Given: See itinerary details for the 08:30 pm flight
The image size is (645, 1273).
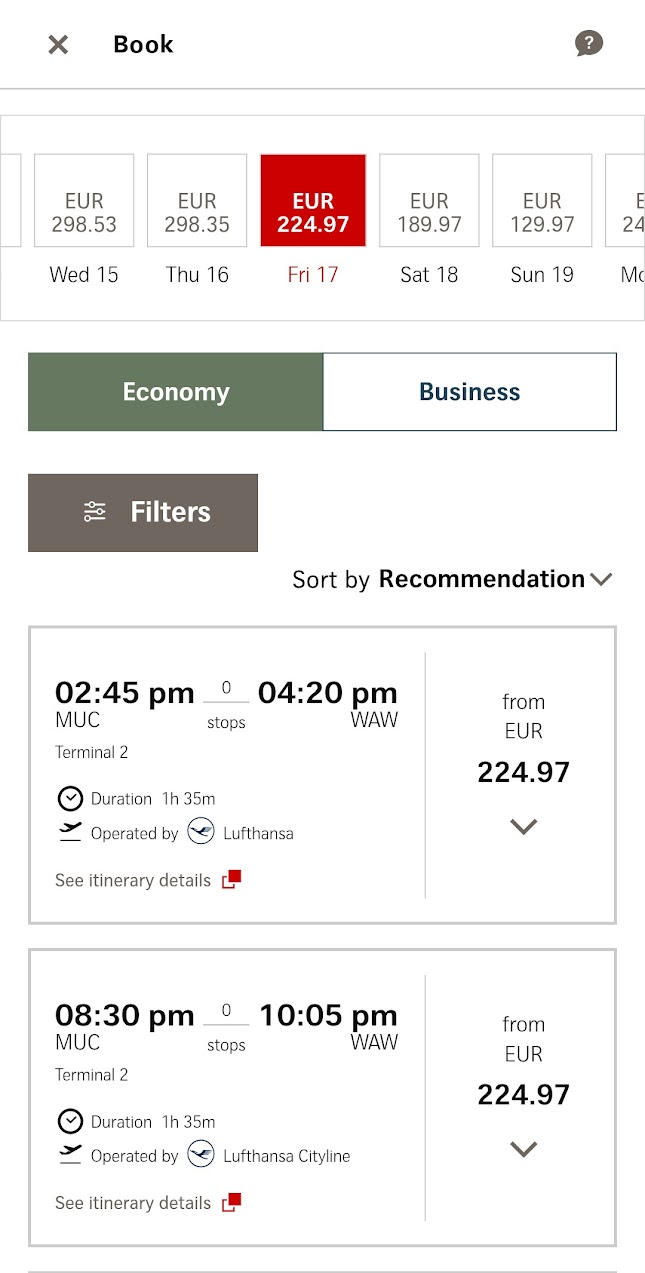Looking at the screenshot, I should [x=131, y=1203].
